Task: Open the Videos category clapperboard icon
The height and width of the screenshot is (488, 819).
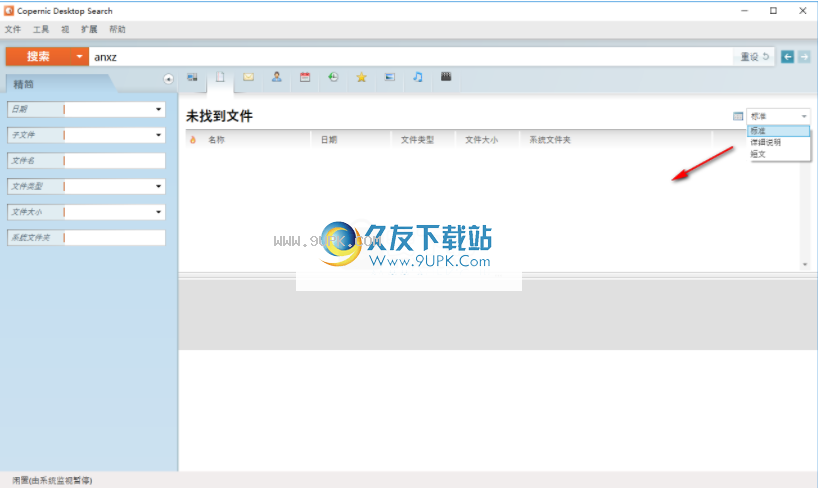Action: point(446,77)
